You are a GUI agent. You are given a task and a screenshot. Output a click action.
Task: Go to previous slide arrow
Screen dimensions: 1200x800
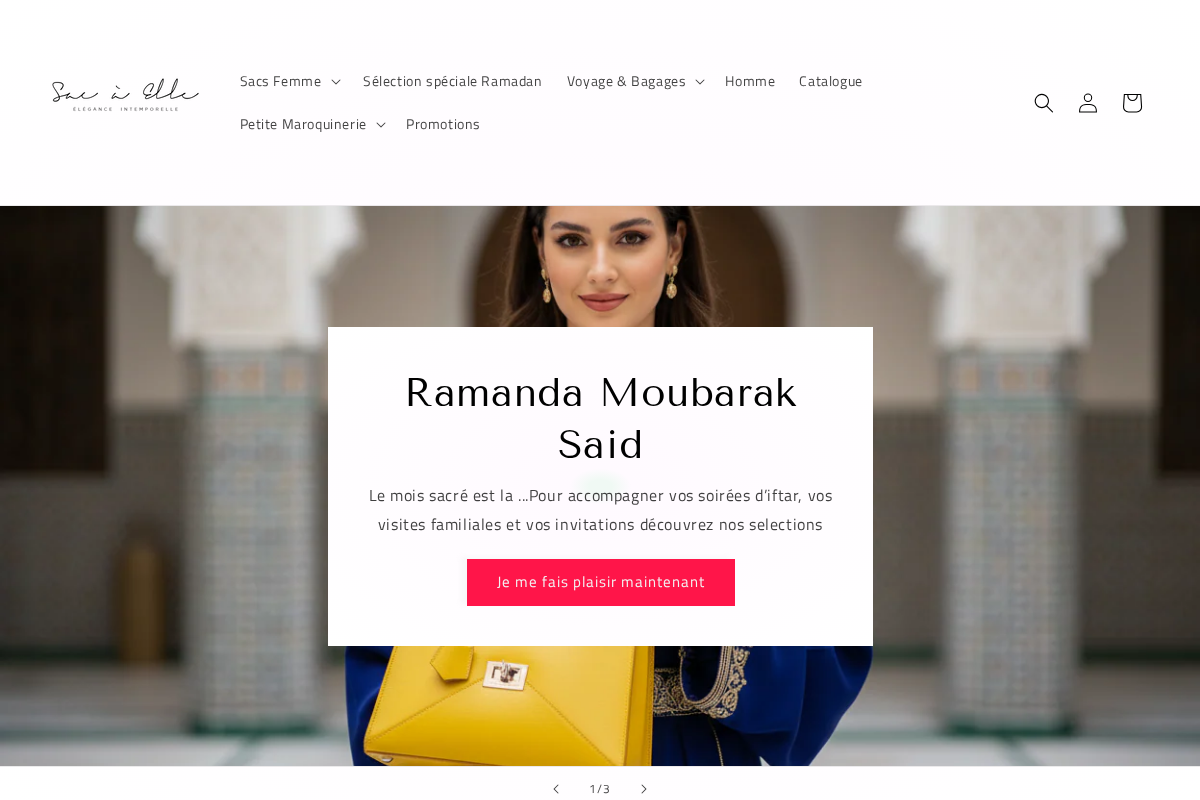click(556, 789)
